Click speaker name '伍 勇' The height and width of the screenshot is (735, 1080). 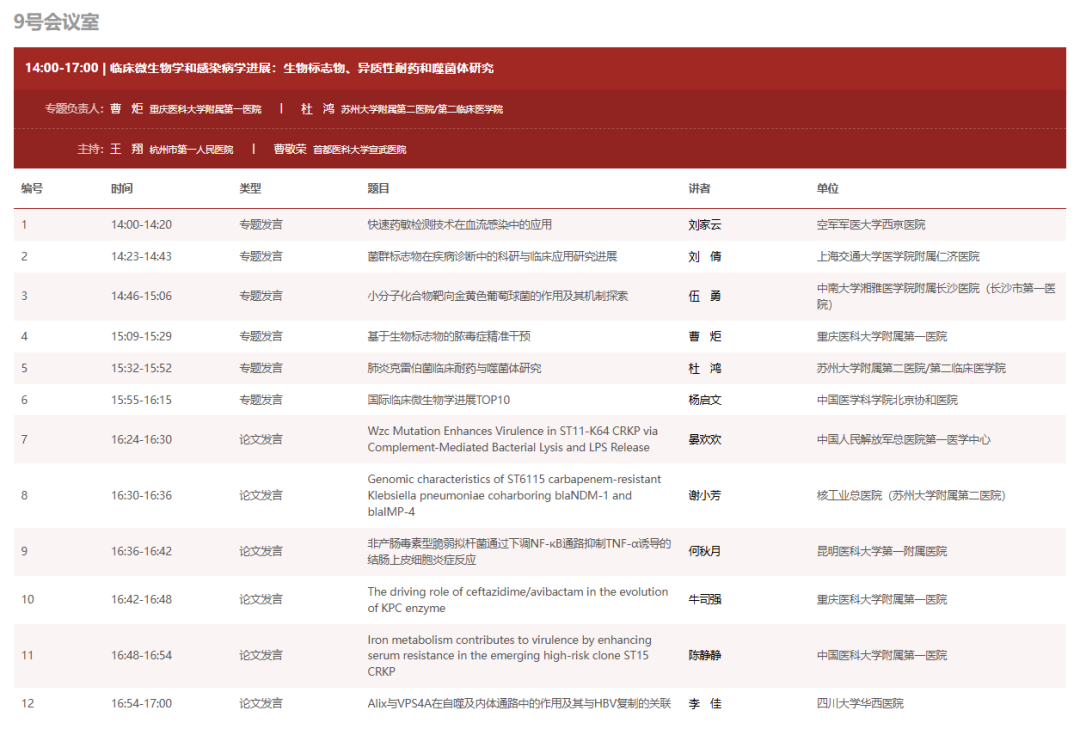705,296
